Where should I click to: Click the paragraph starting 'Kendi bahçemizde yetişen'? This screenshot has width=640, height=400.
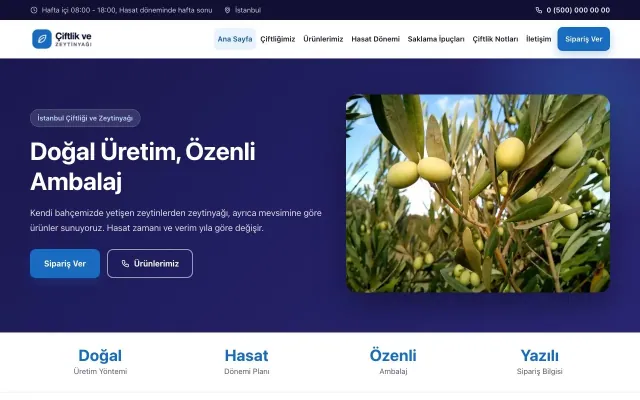pyautogui.click(x=176, y=220)
